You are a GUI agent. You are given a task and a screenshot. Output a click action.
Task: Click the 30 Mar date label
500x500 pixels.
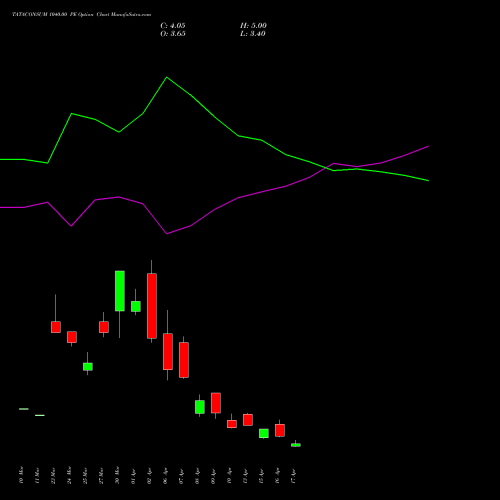point(117,476)
